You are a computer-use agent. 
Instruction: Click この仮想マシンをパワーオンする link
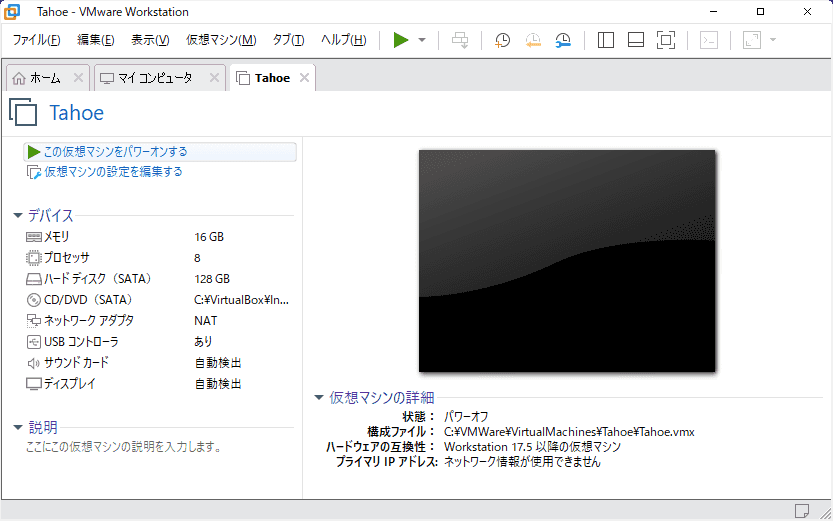pyautogui.click(x=115, y=152)
